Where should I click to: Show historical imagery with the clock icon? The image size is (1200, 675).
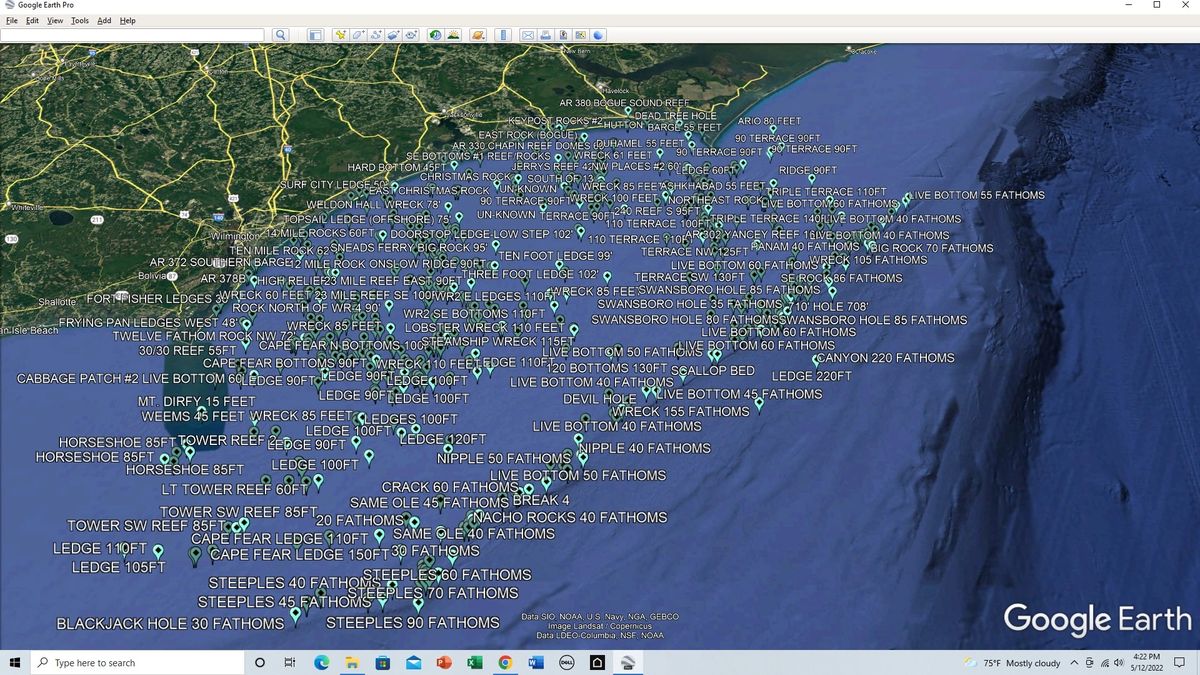[433, 35]
